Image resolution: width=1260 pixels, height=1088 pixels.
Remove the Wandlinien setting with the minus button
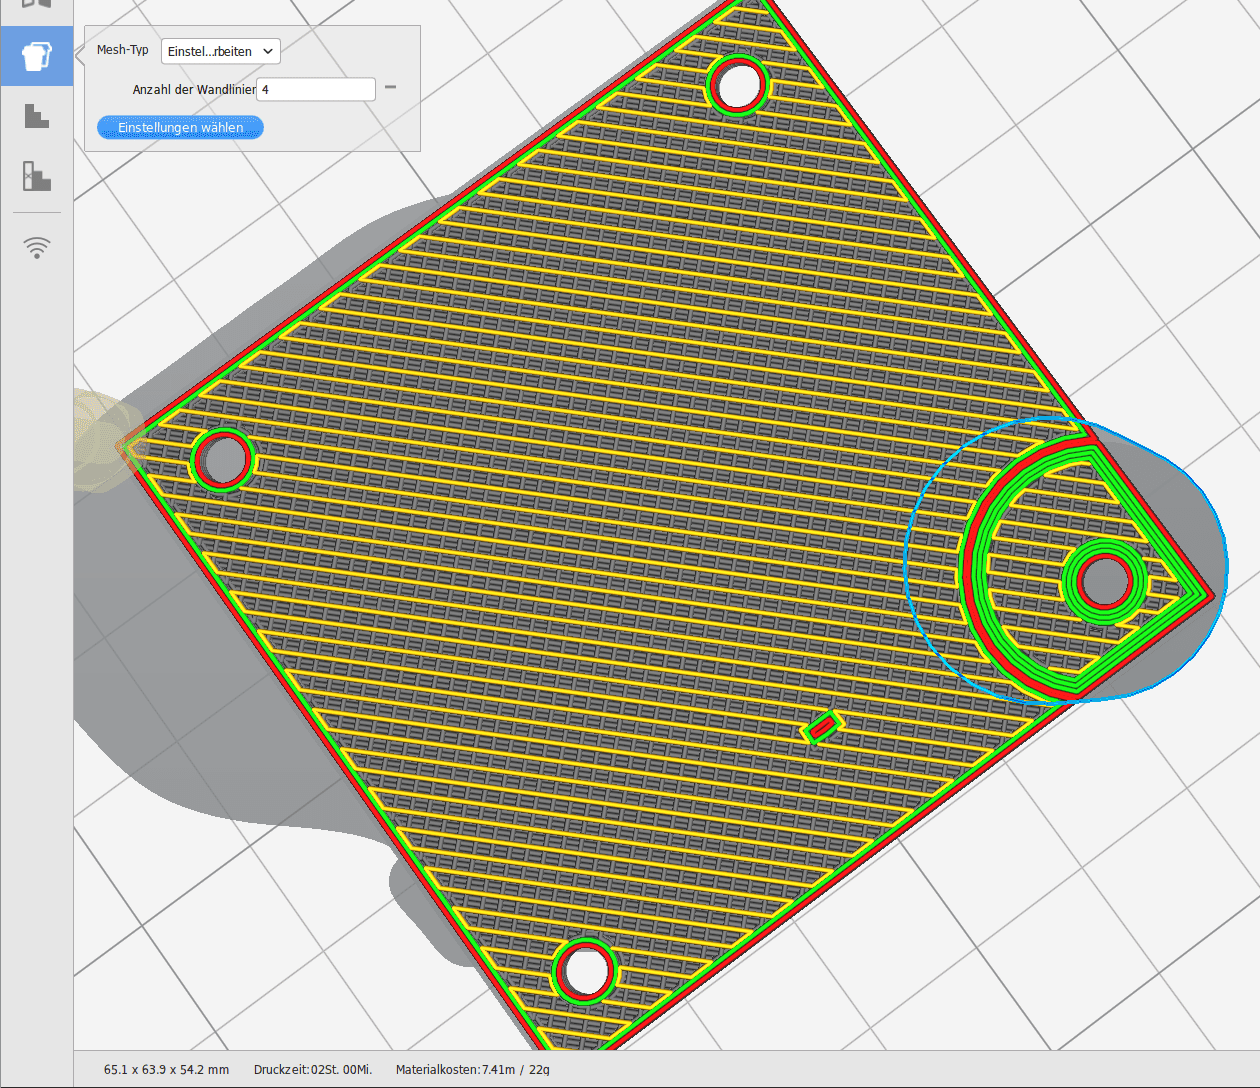tap(390, 88)
